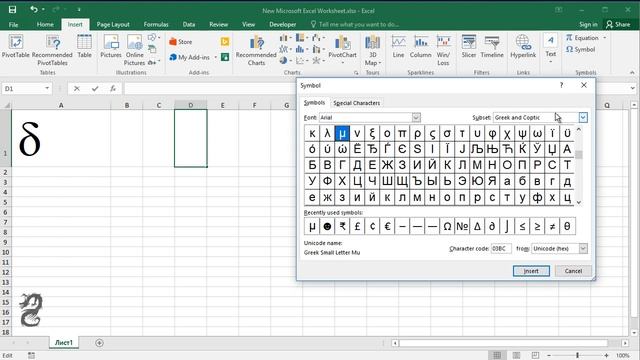The height and width of the screenshot is (360, 640).
Task: Select the Omega symbol in recently used
Action: click(447, 226)
